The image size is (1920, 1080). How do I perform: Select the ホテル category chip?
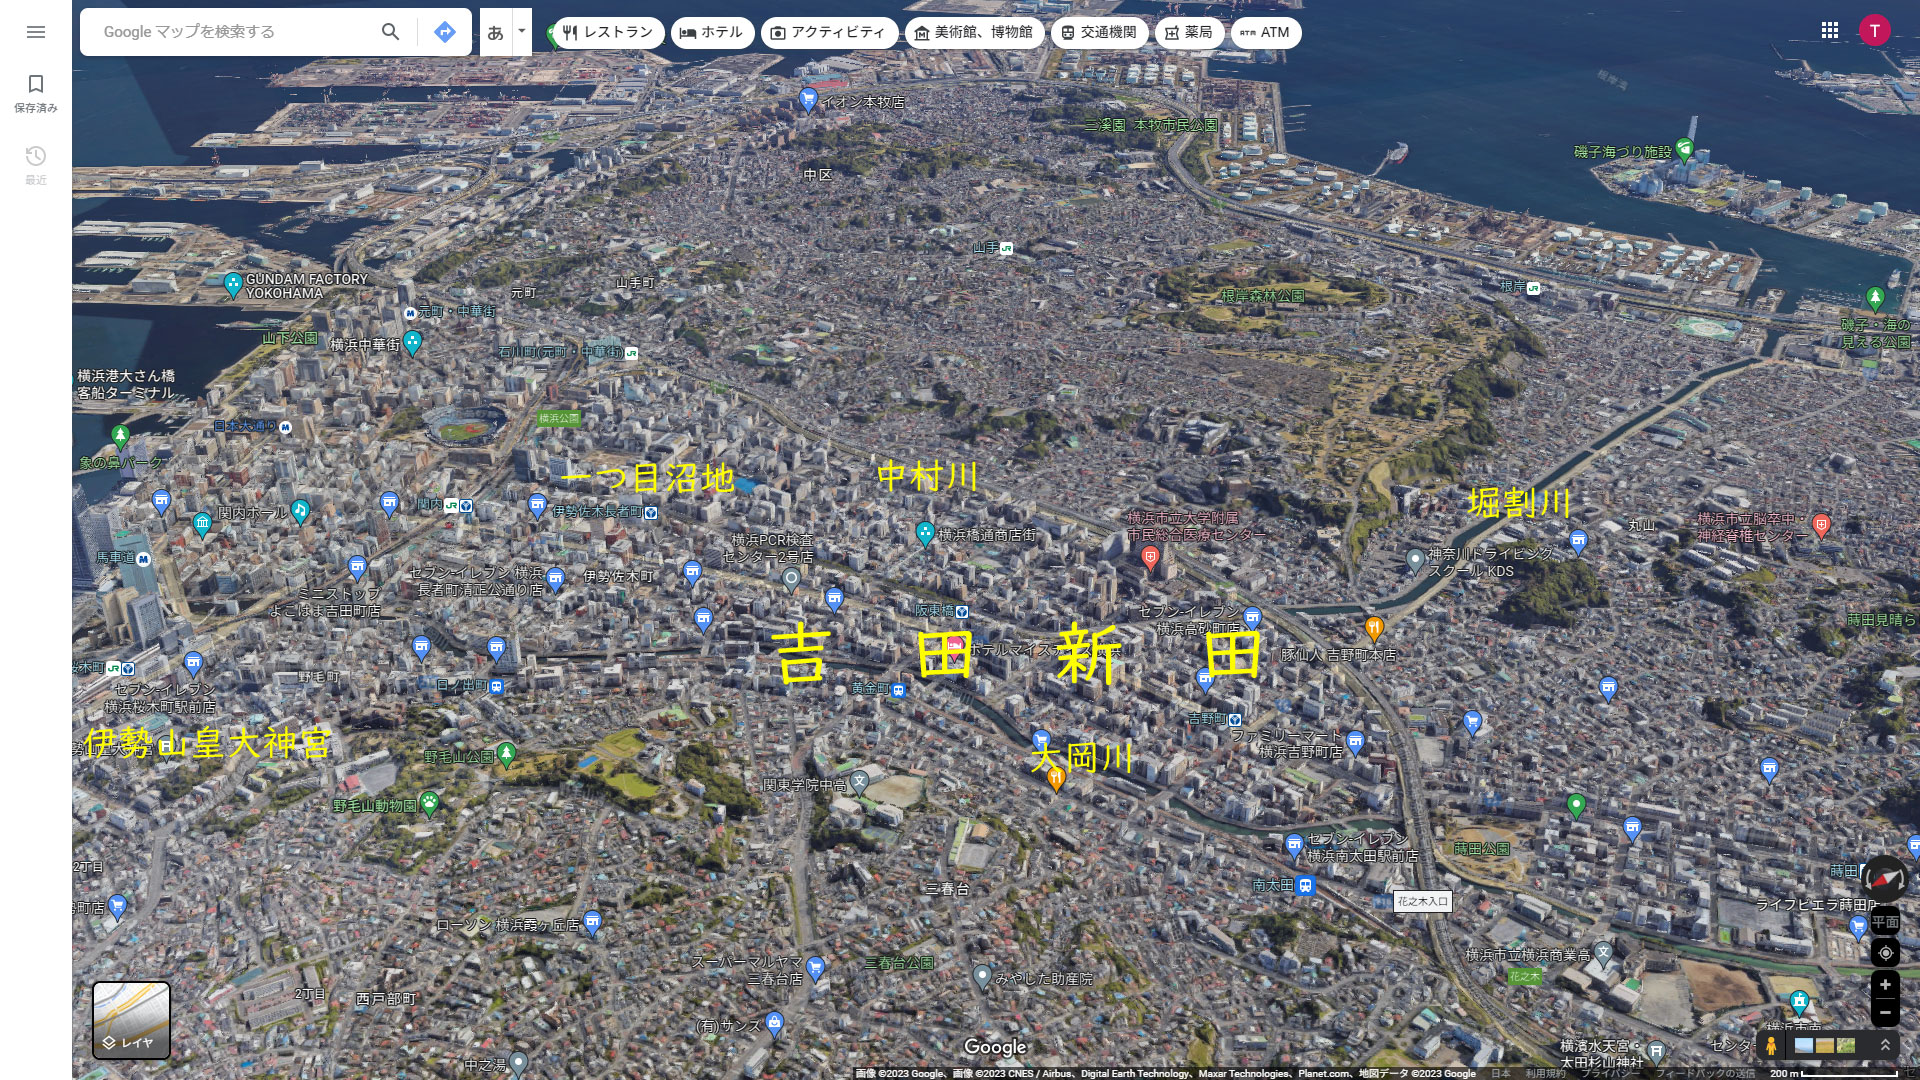[711, 32]
